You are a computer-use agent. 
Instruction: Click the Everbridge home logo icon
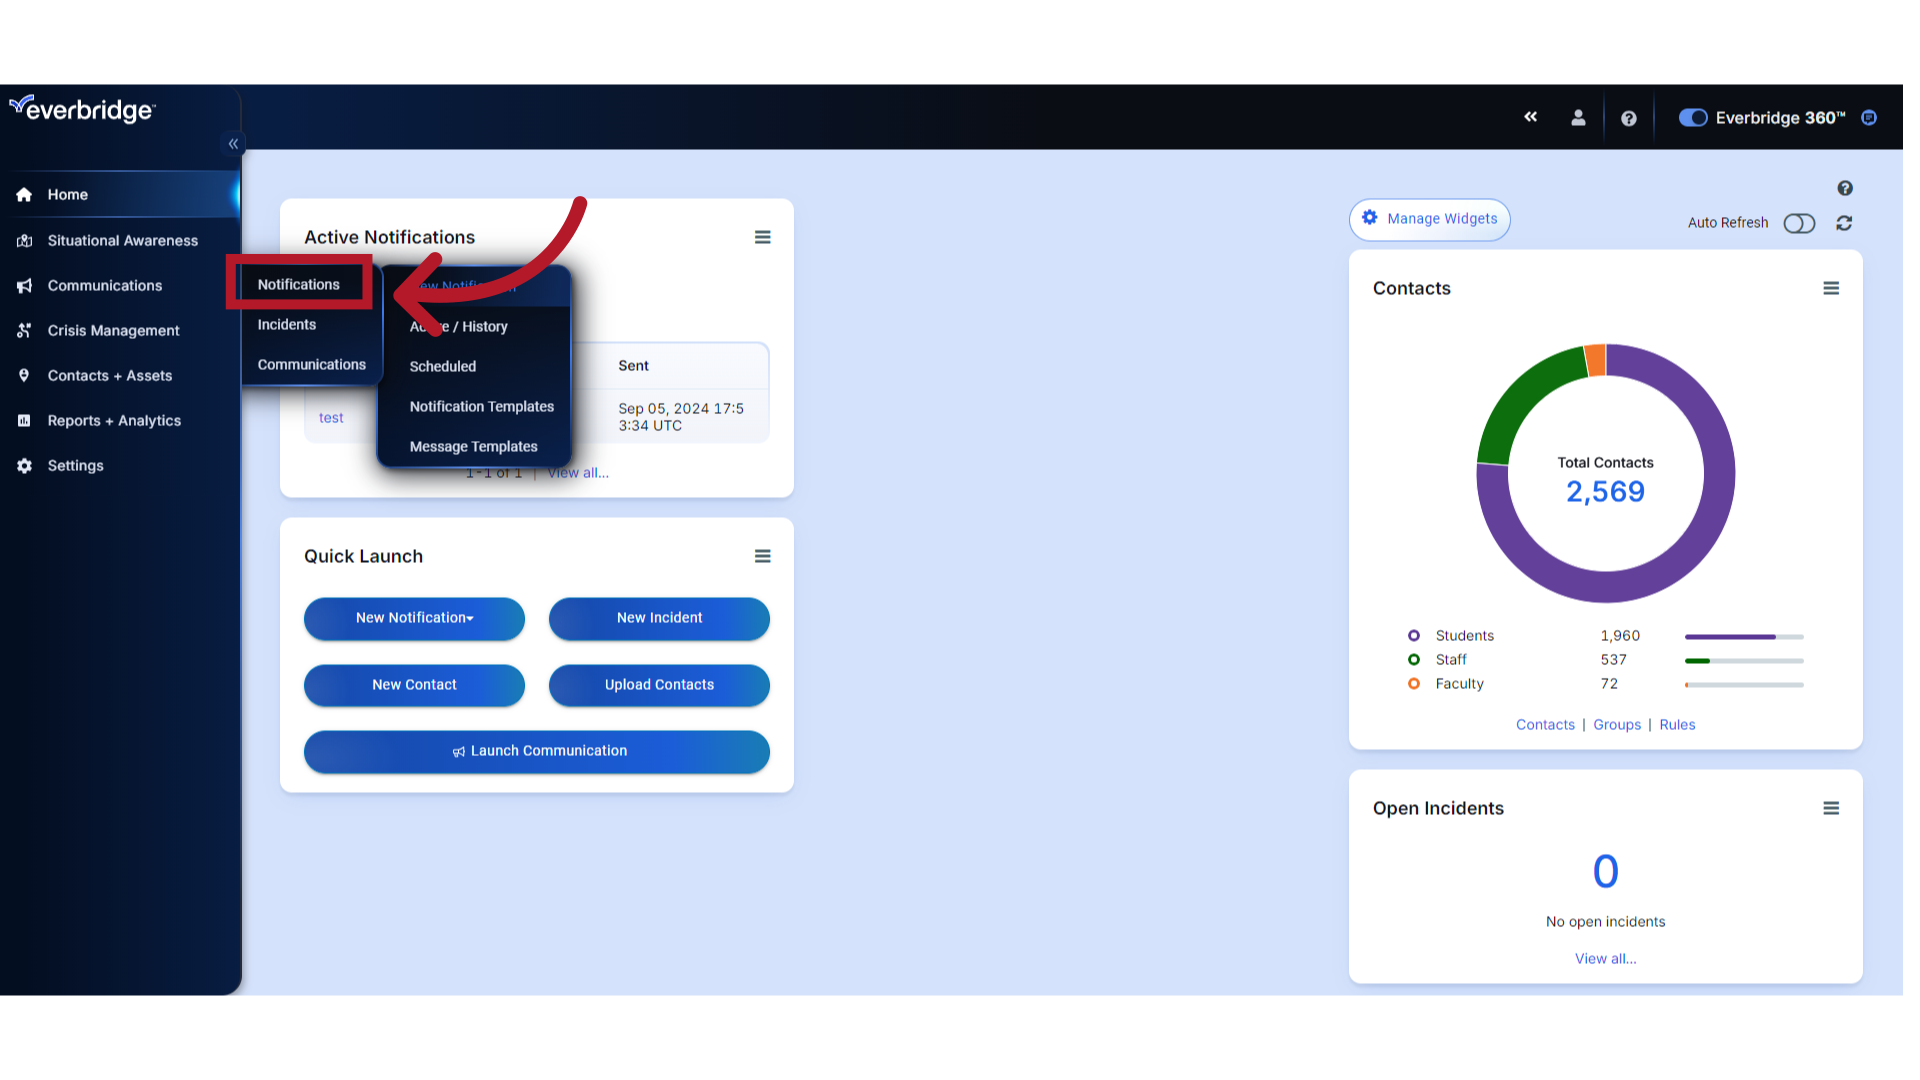click(x=82, y=109)
